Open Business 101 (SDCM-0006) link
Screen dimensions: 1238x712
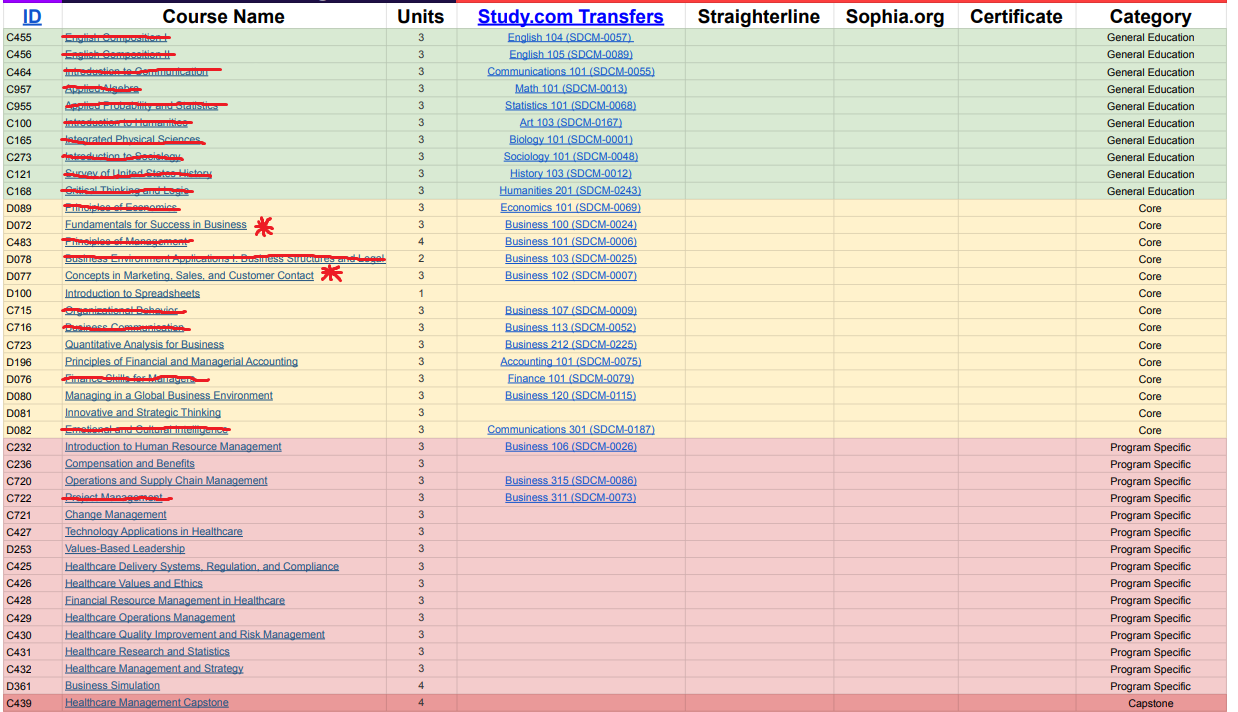(570, 242)
